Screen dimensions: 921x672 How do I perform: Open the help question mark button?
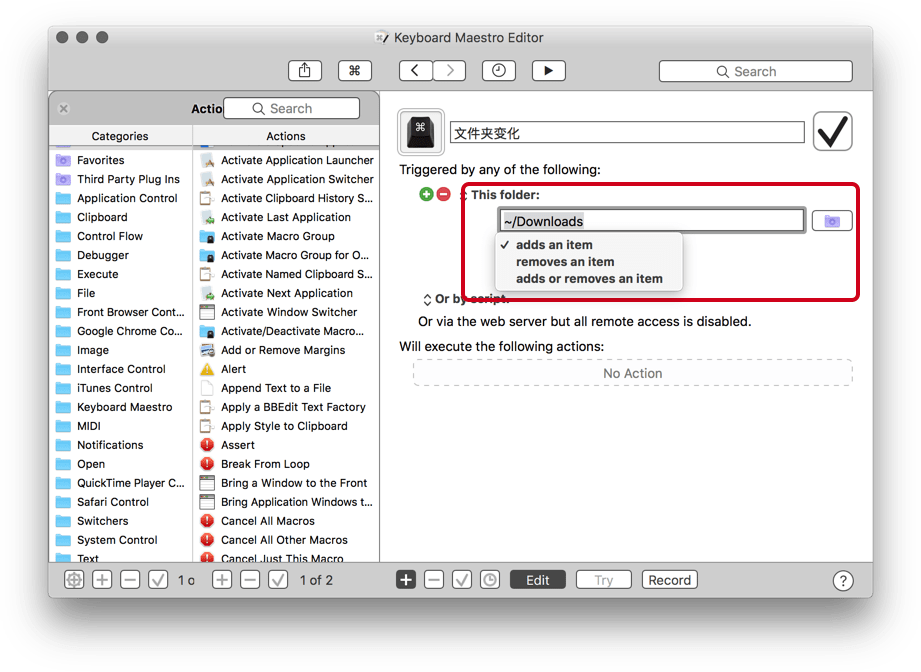point(842,581)
